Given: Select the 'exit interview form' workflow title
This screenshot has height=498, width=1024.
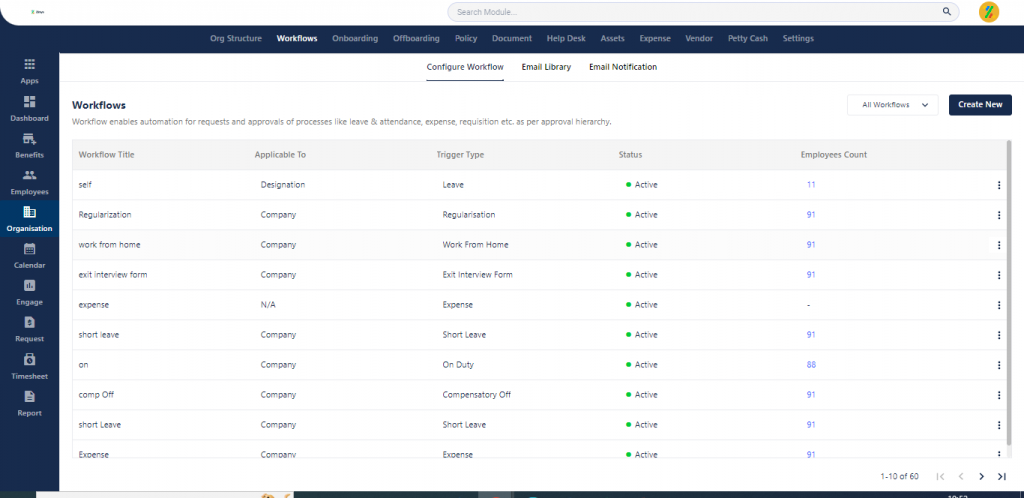Looking at the screenshot, I should [112, 275].
